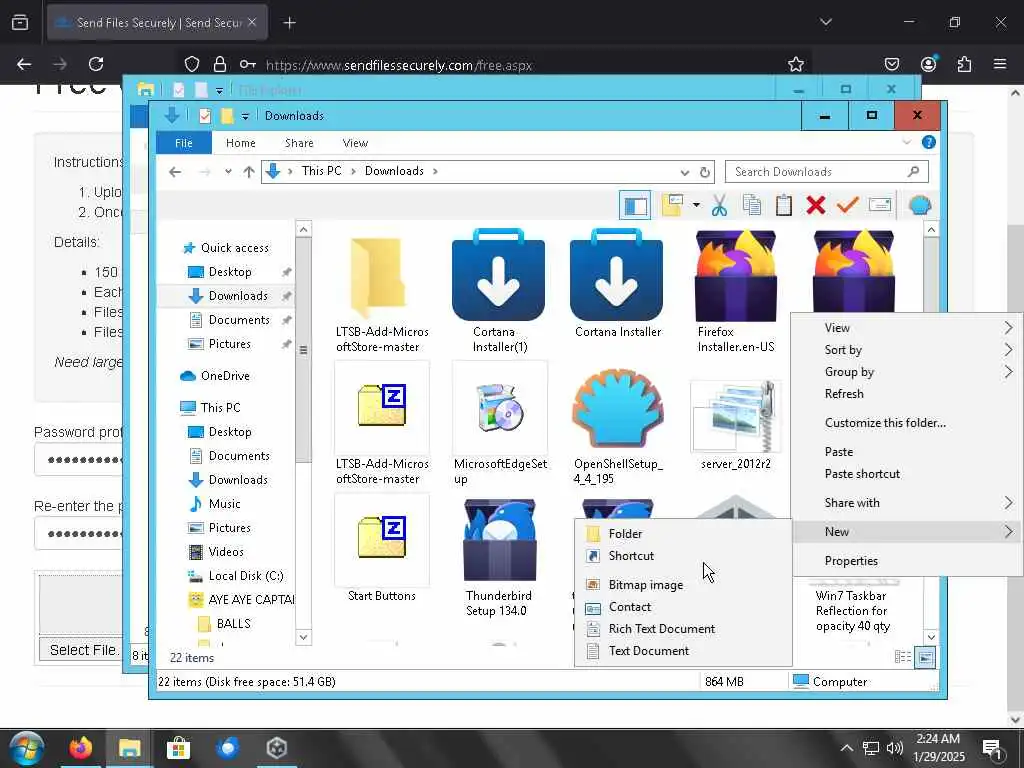Click the Explorer help question mark icon
This screenshot has width=1024, height=768.
(929, 142)
